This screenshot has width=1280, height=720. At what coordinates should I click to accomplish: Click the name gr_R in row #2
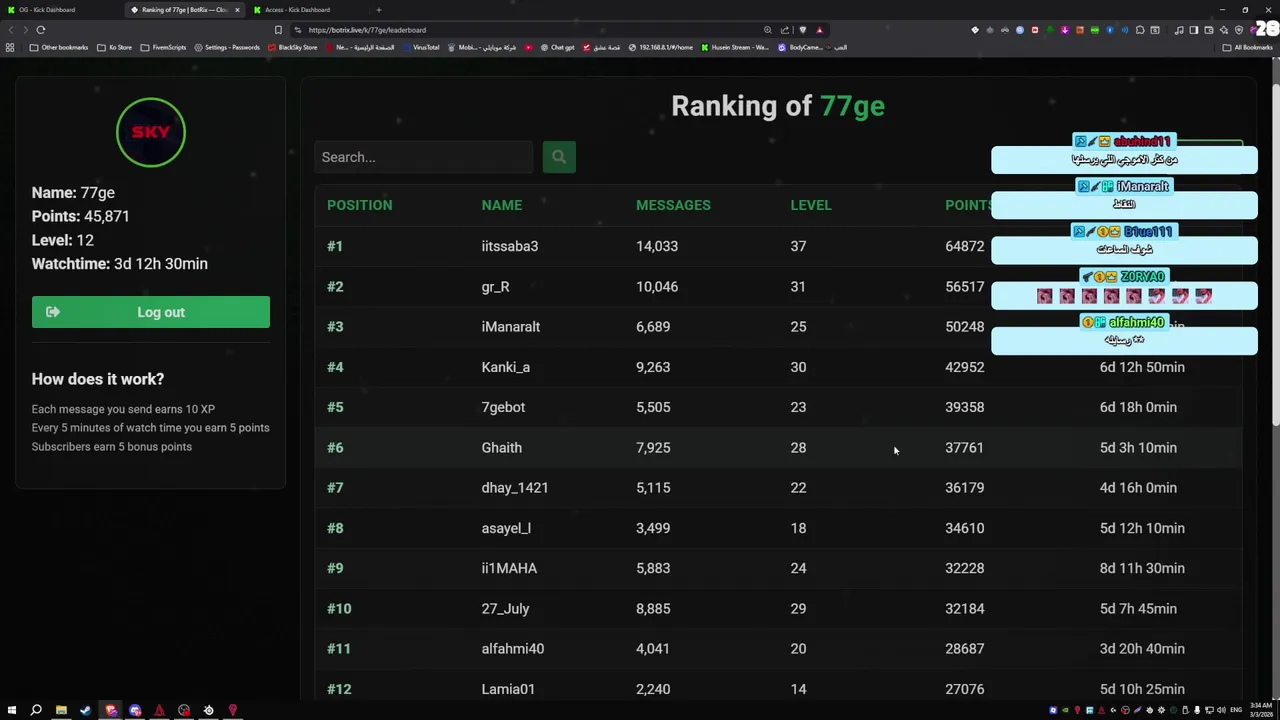coord(495,287)
